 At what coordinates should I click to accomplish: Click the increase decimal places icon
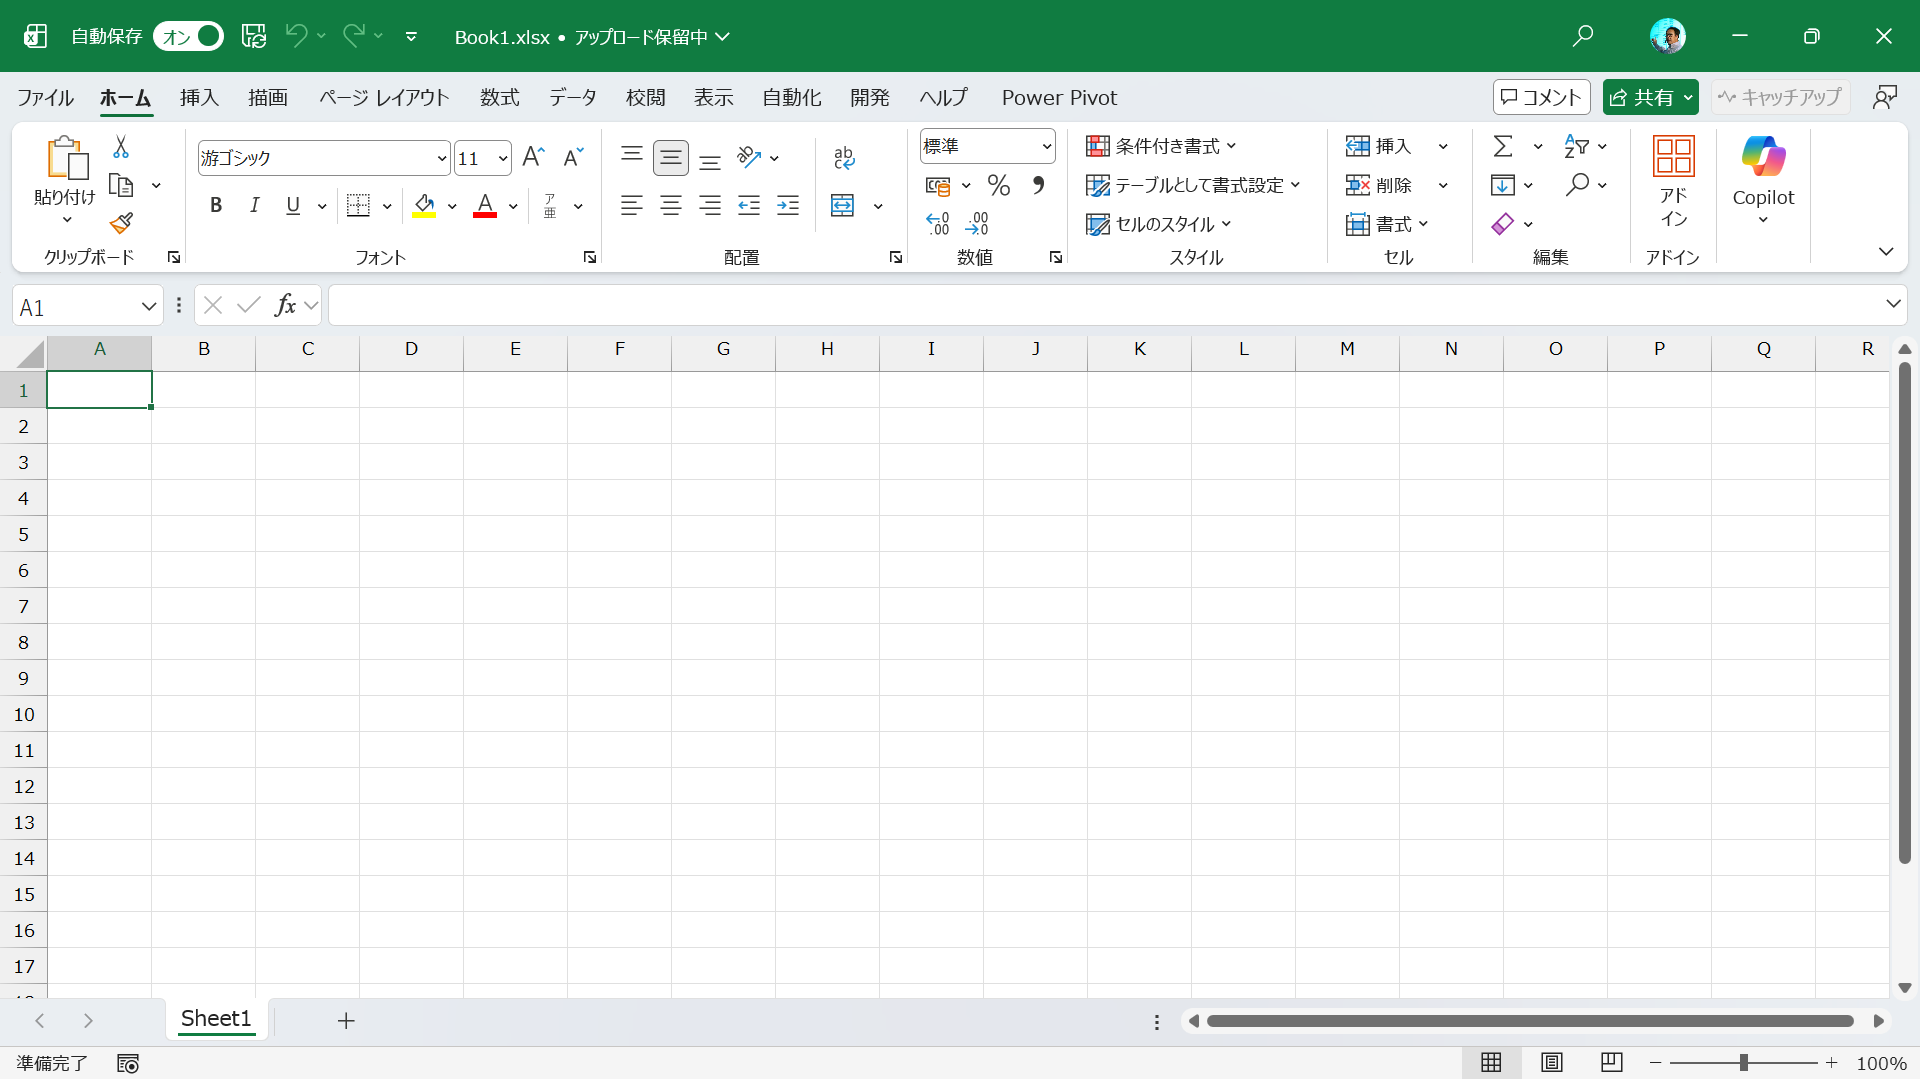coord(937,224)
